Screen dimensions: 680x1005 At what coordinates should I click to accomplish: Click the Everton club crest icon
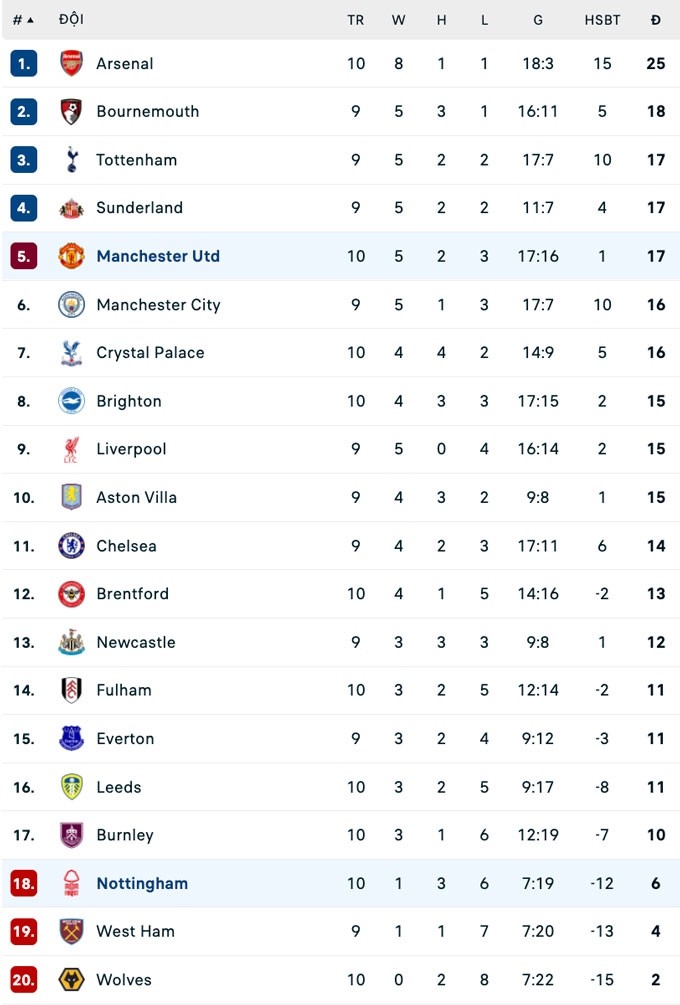click(x=72, y=738)
